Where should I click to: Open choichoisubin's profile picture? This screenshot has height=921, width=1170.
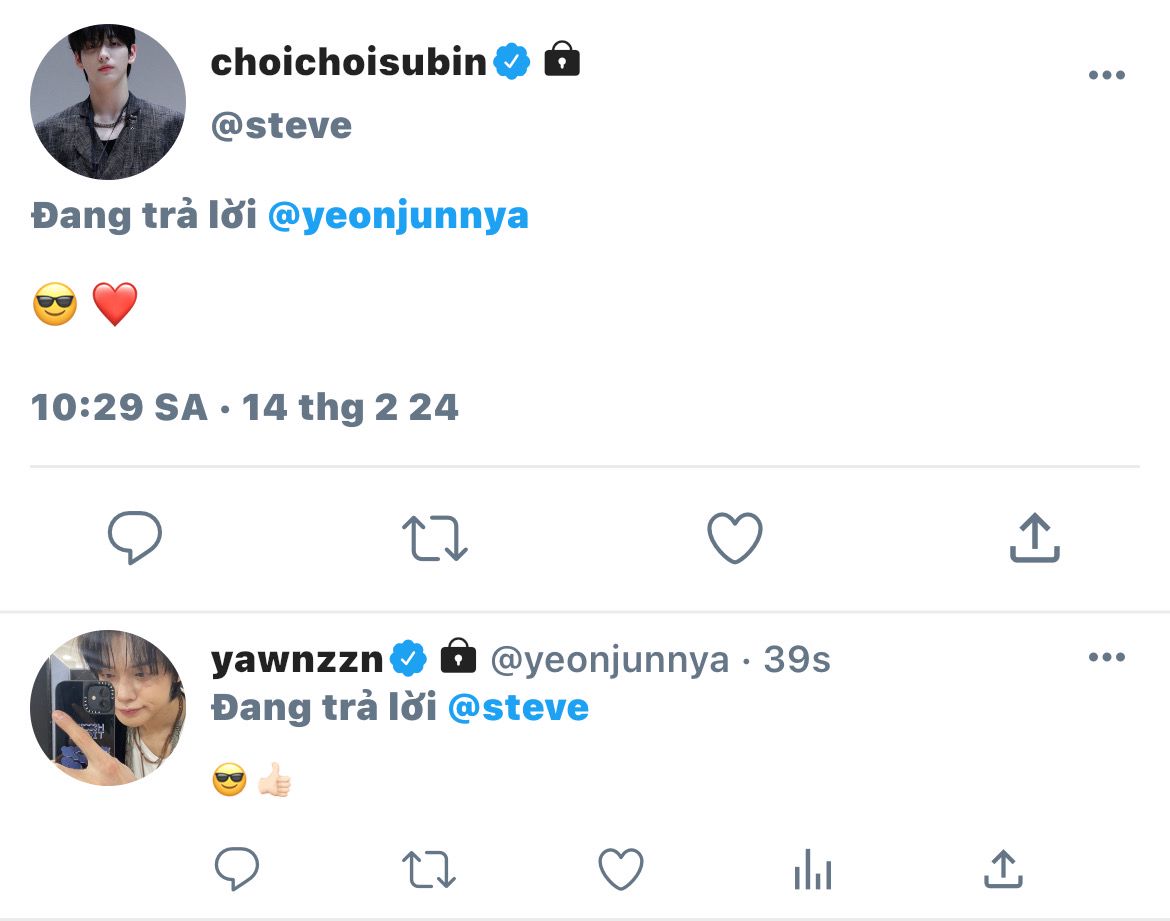[108, 102]
